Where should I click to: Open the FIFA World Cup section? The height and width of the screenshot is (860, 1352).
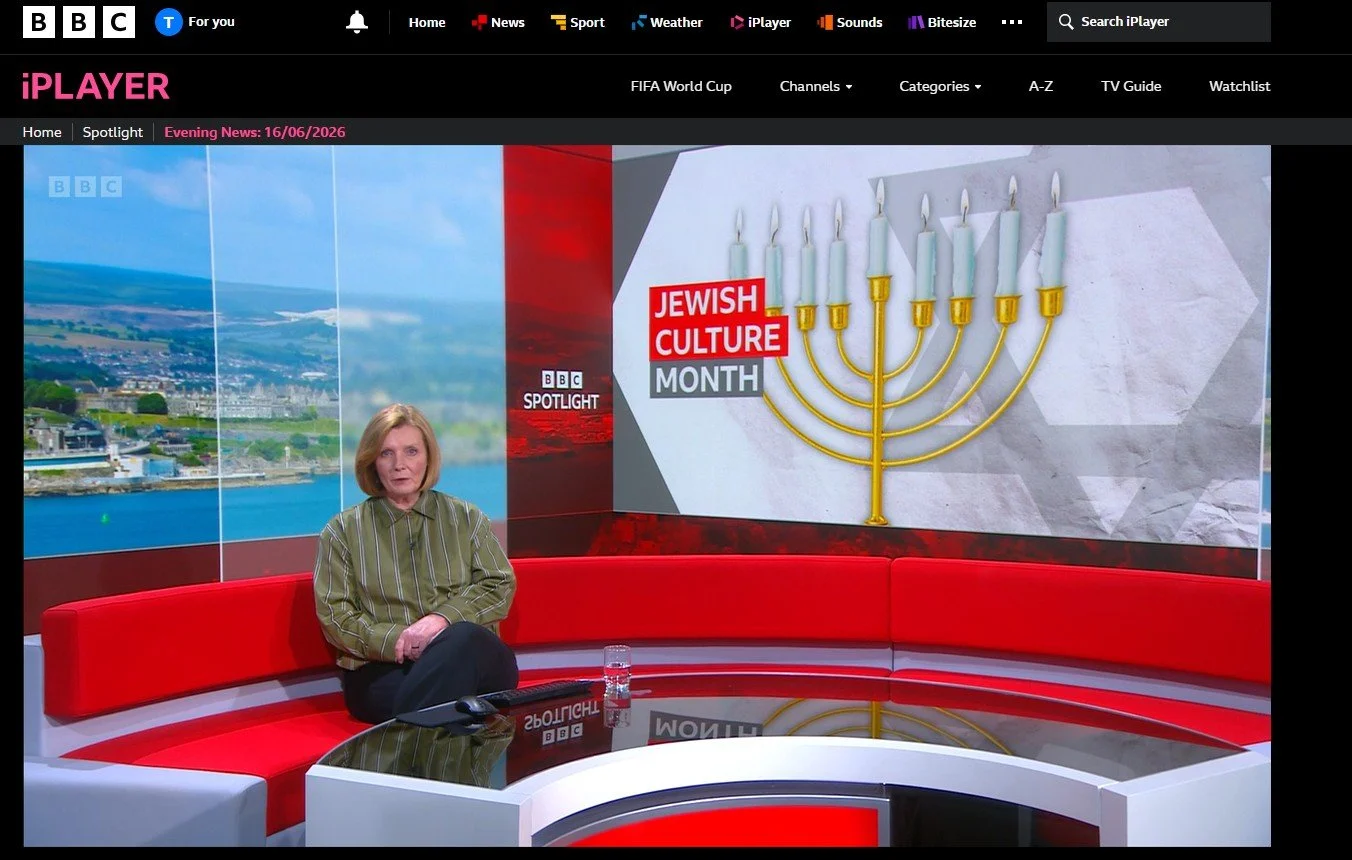681,87
